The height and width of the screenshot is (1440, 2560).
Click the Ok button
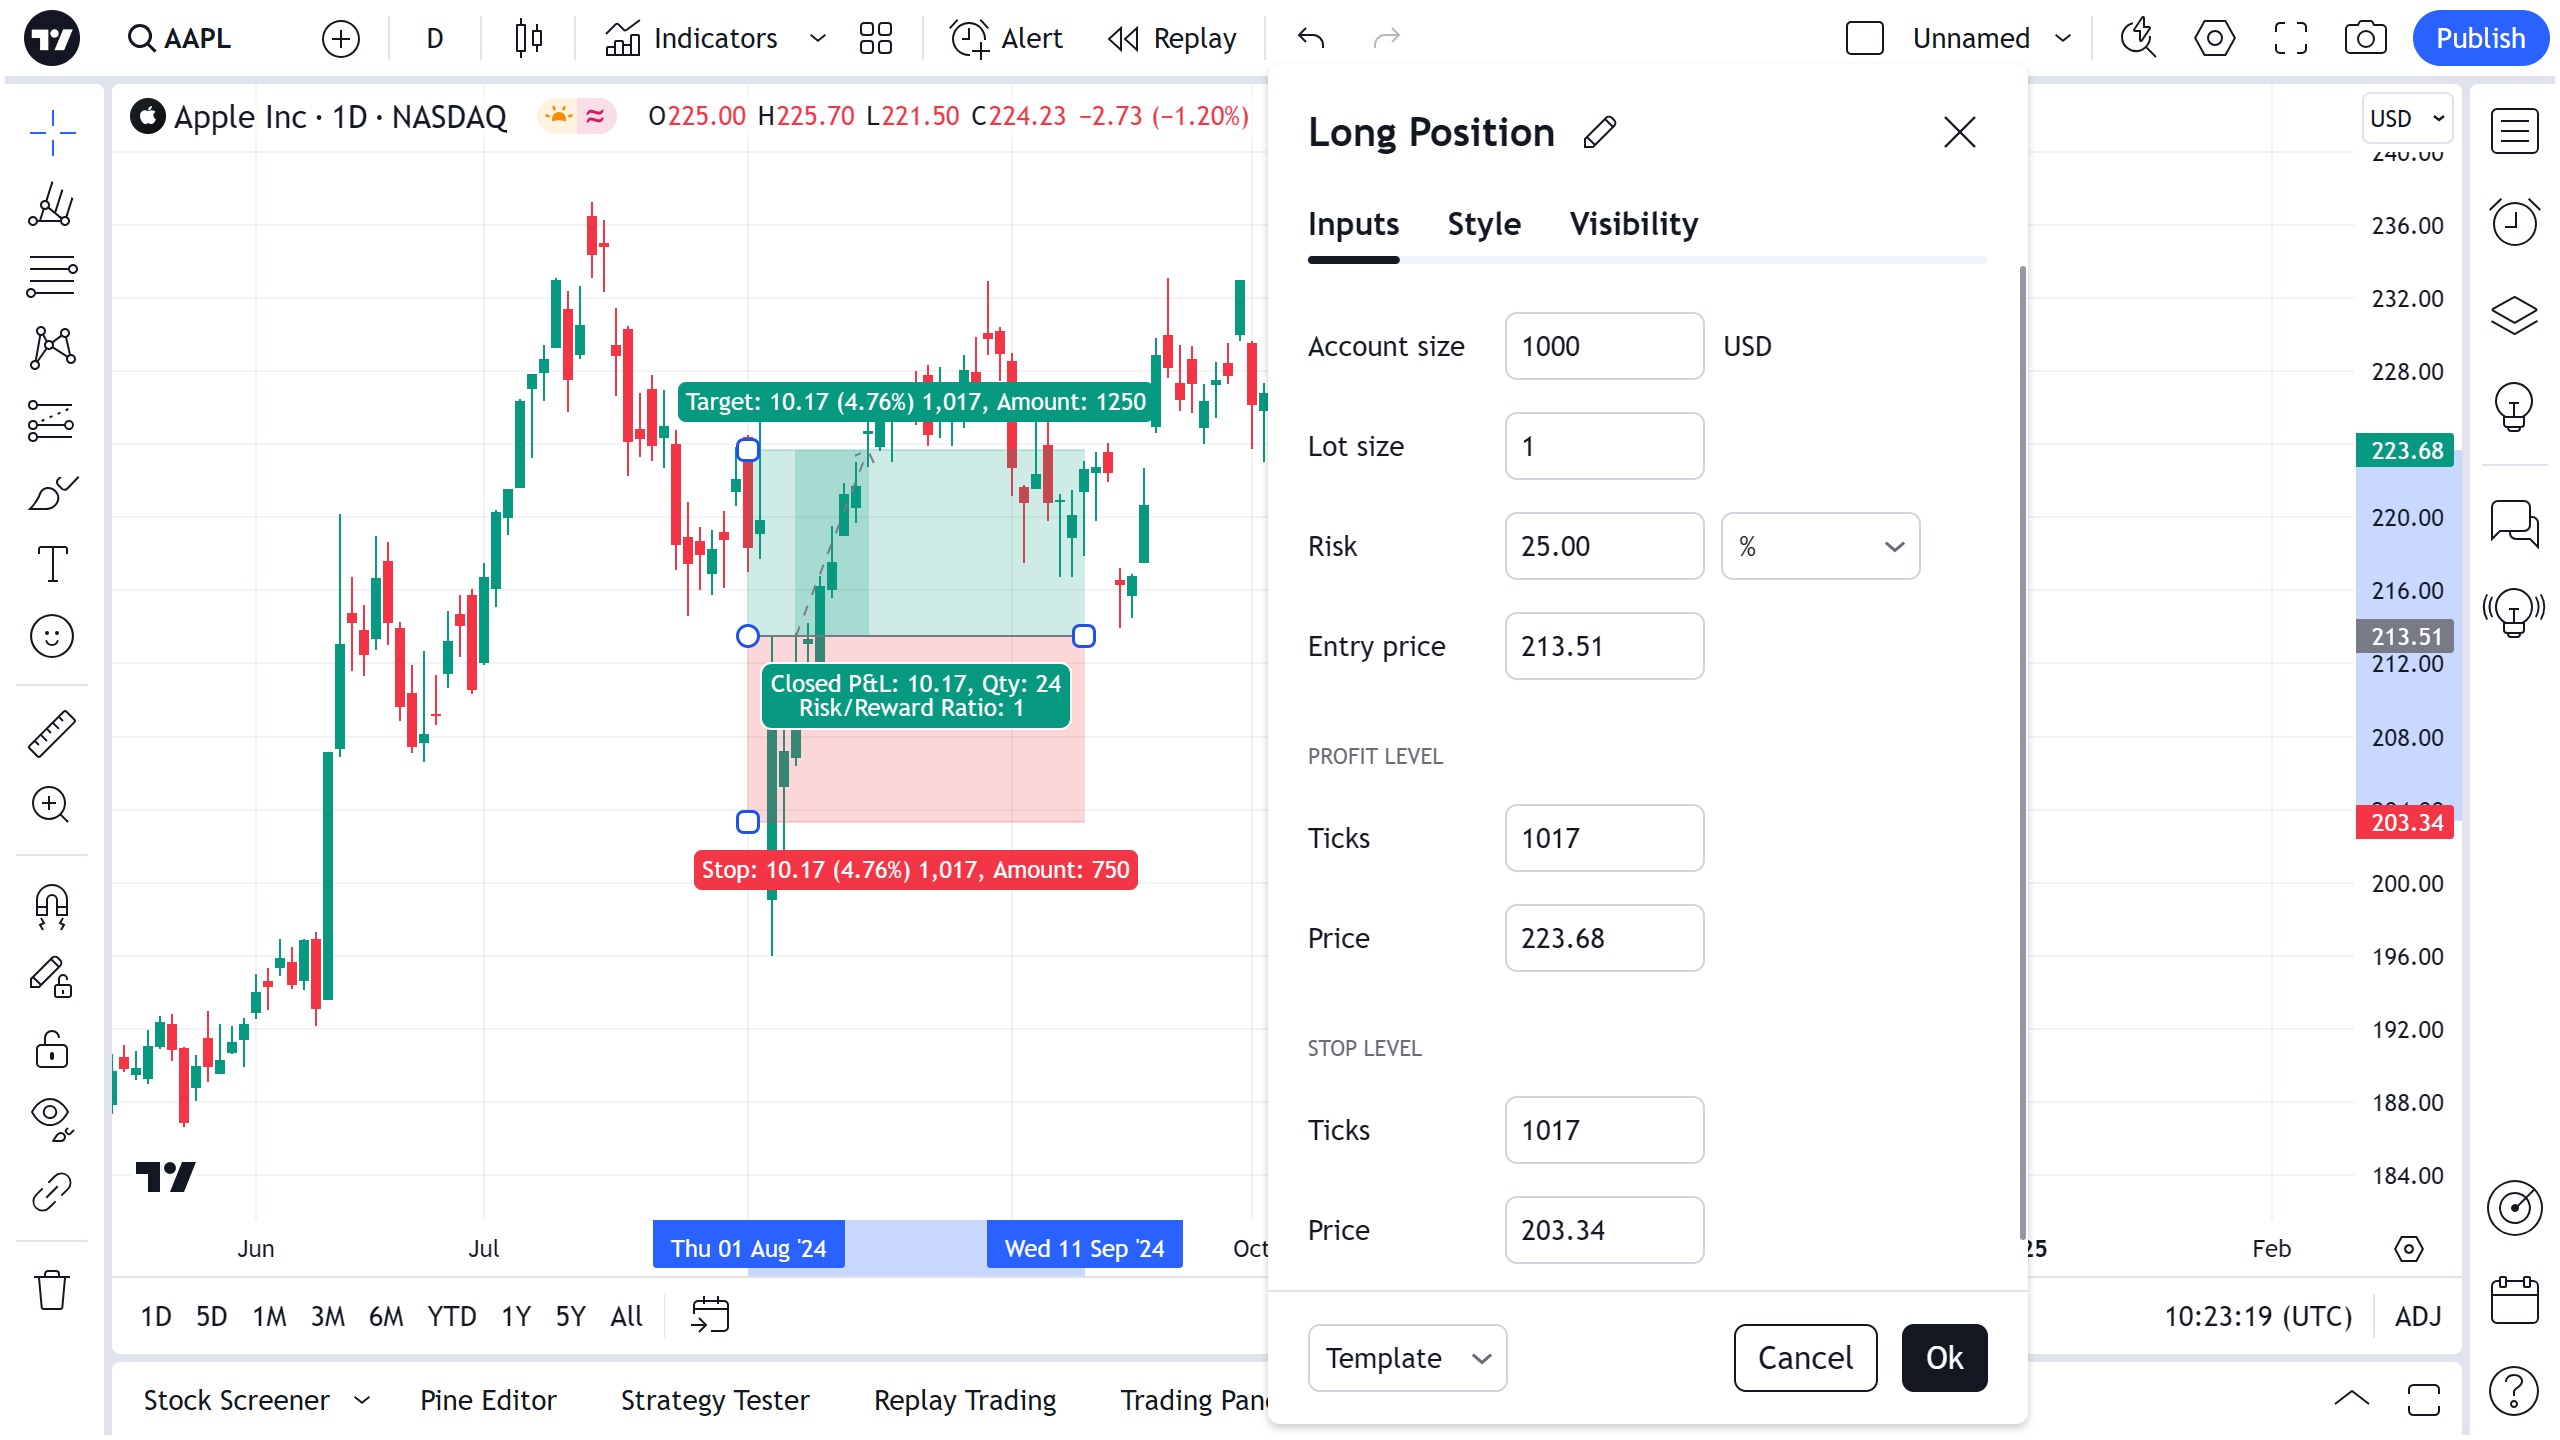pyautogui.click(x=1944, y=1358)
